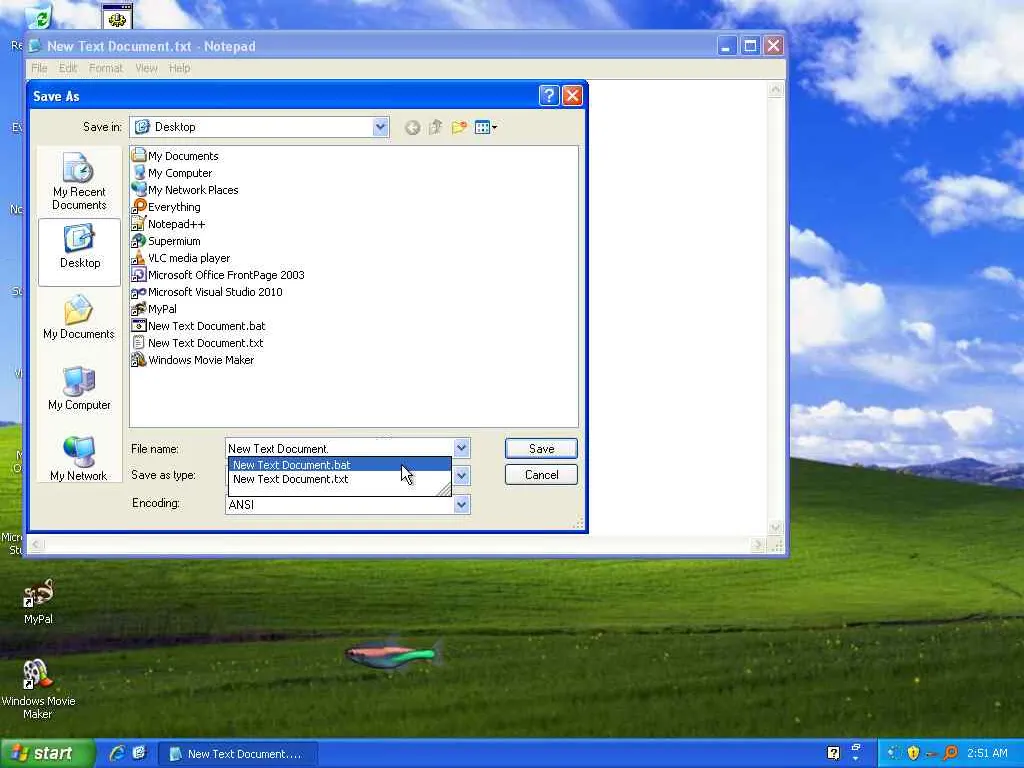
Task: Open Notepad File menu
Action: click(x=39, y=68)
